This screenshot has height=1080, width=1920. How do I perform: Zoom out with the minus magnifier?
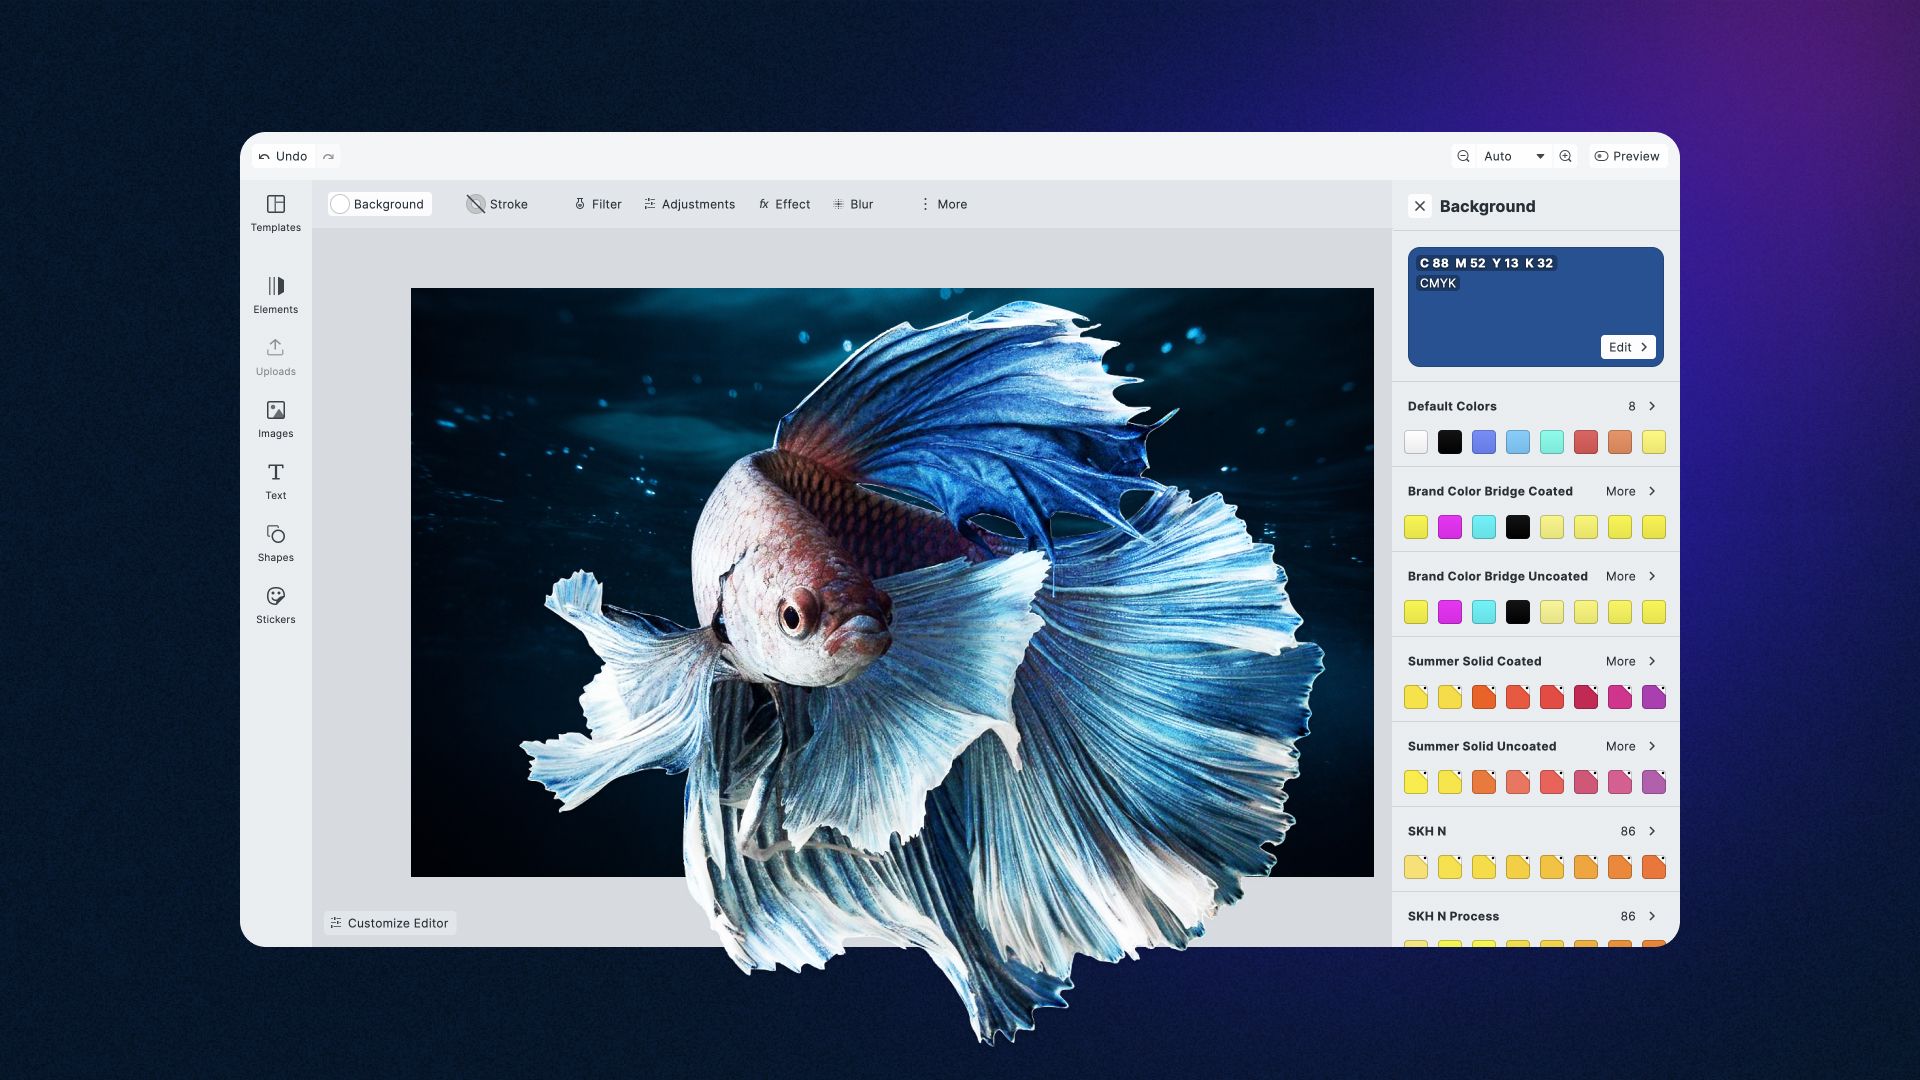point(1463,156)
